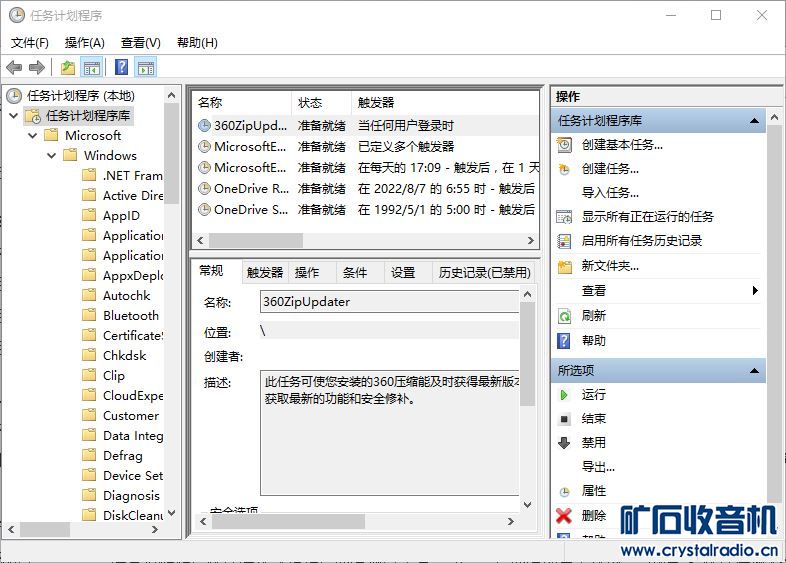Image resolution: width=786 pixels, height=563 pixels.
Task: Click the green 刷新 icon
Action: tap(564, 316)
